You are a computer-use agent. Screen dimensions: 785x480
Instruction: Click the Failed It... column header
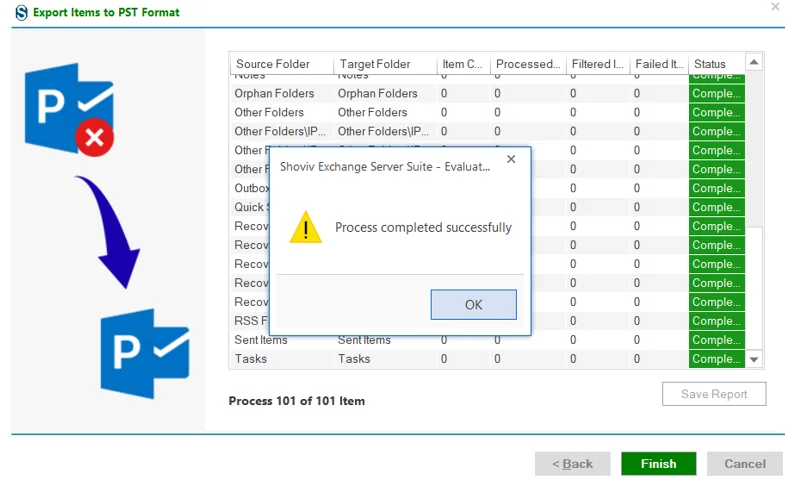click(659, 64)
